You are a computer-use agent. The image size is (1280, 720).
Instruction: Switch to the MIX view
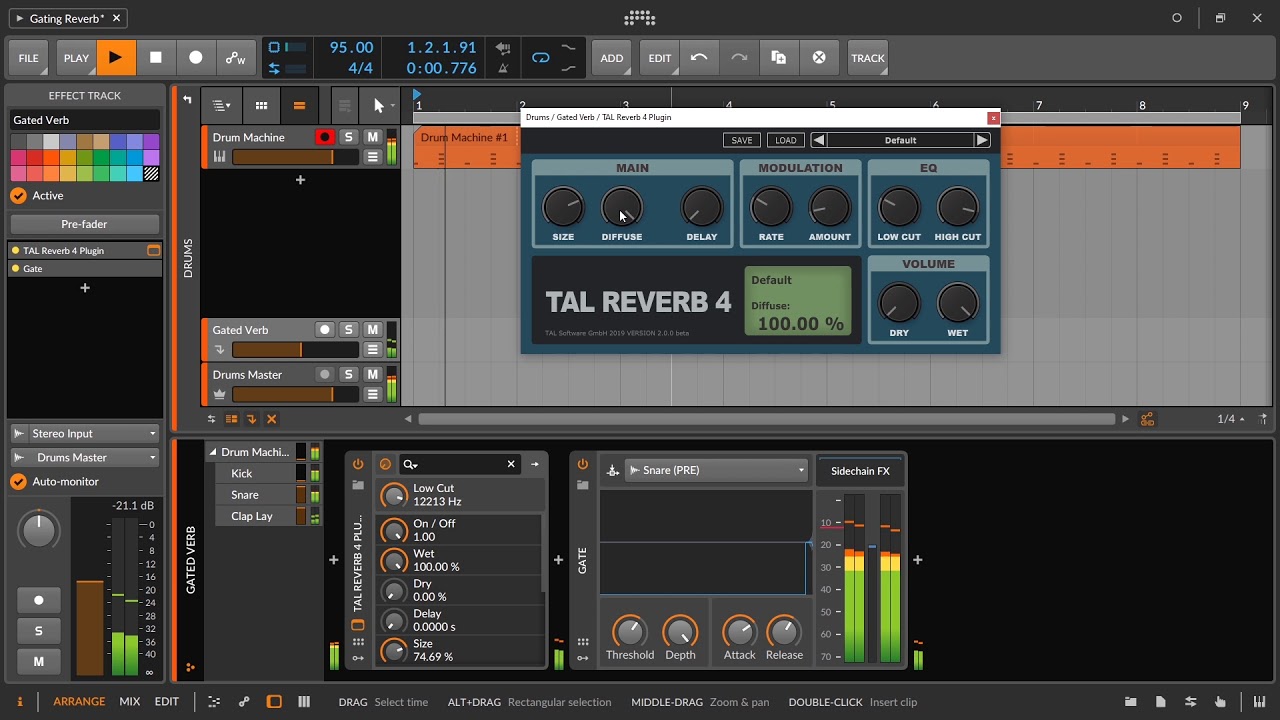pyautogui.click(x=130, y=702)
